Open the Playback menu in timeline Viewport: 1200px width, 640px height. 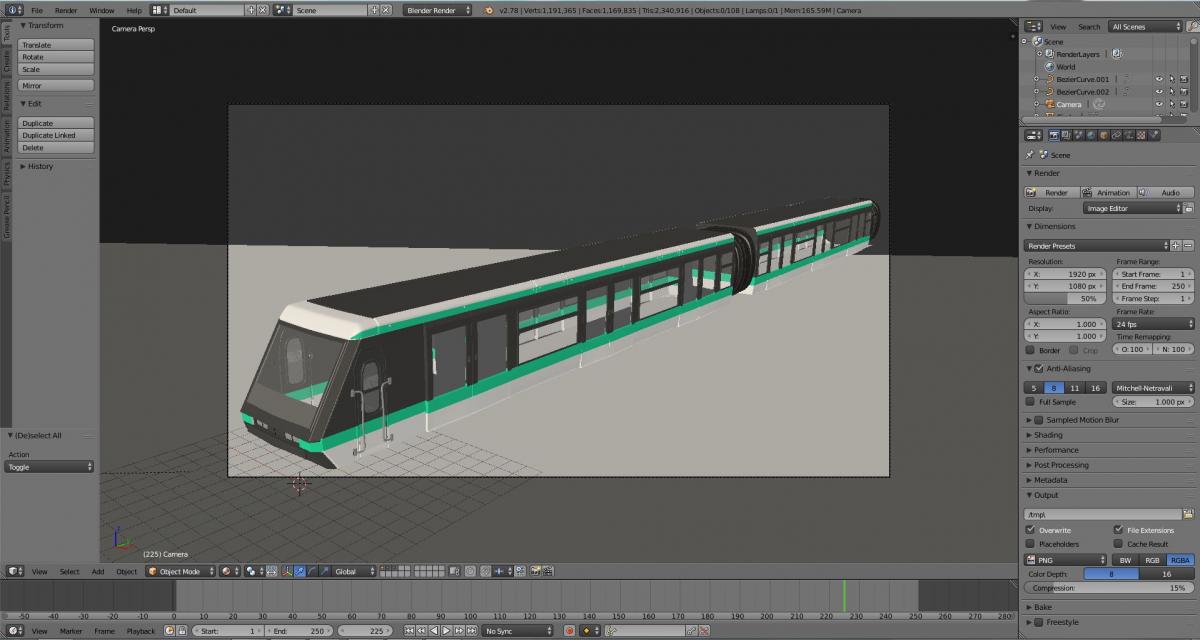(141, 631)
